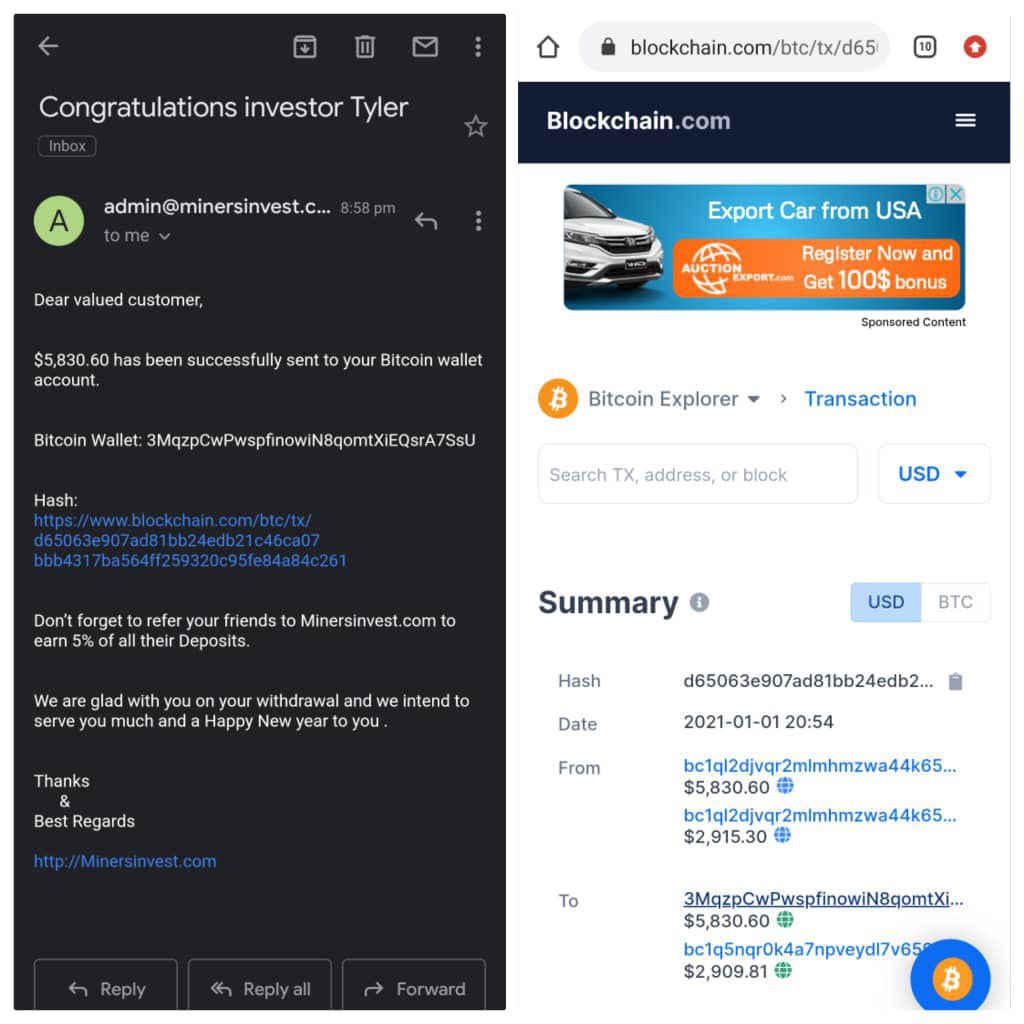
Task: Mark email as unread with the envelope icon
Action: pos(425,46)
